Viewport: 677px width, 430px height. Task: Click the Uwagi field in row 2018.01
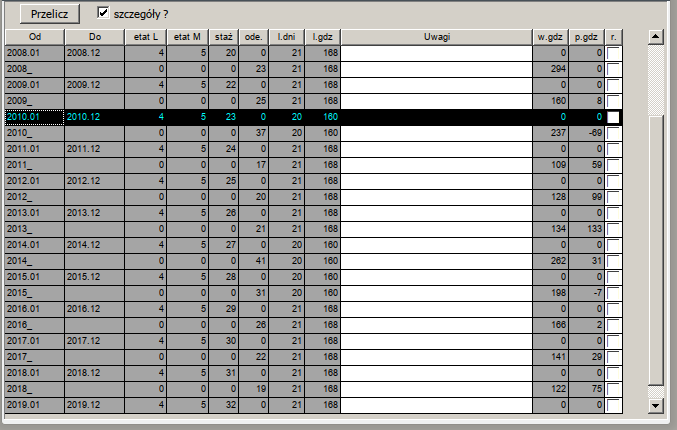click(x=436, y=373)
